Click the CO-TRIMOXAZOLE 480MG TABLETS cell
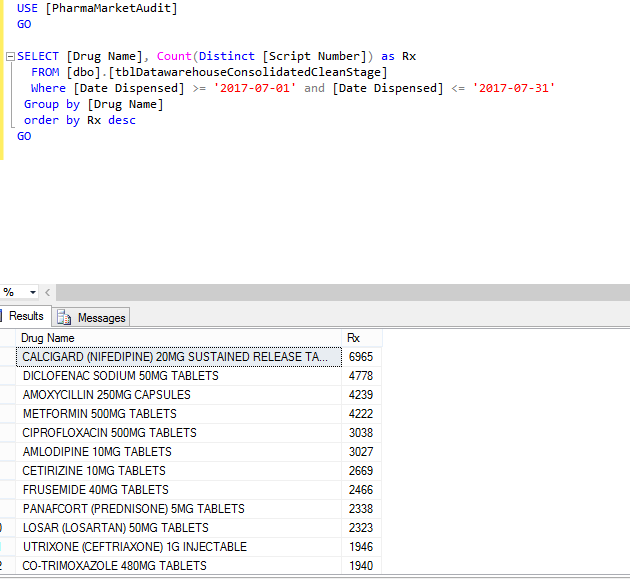This screenshot has height=580, width=630. [114, 566]
